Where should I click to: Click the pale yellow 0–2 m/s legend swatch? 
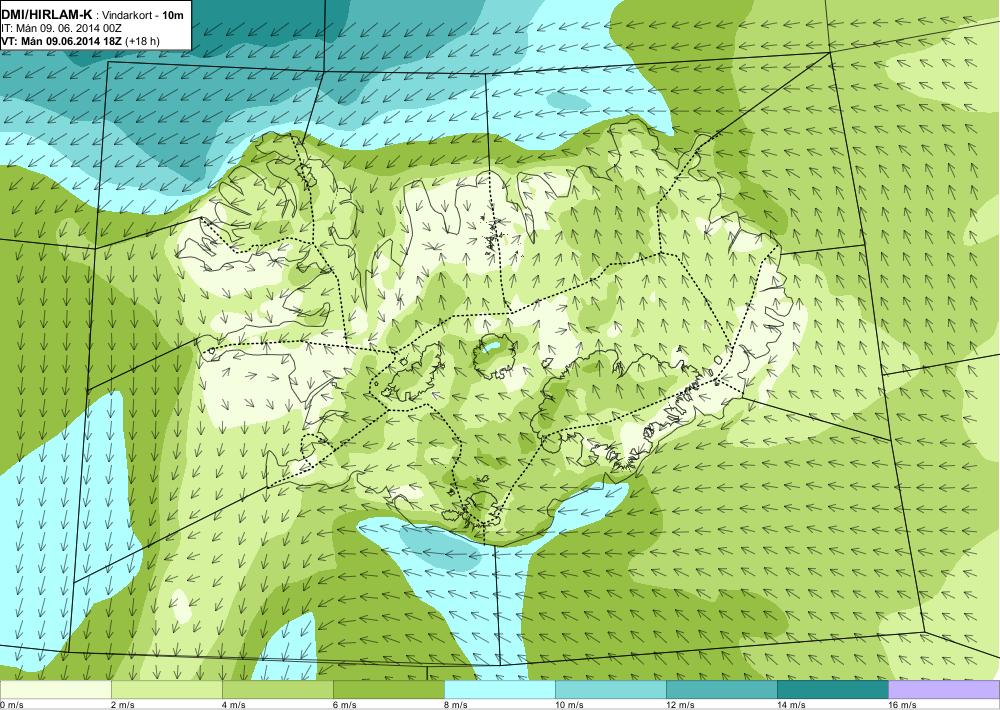click(56, 690)
